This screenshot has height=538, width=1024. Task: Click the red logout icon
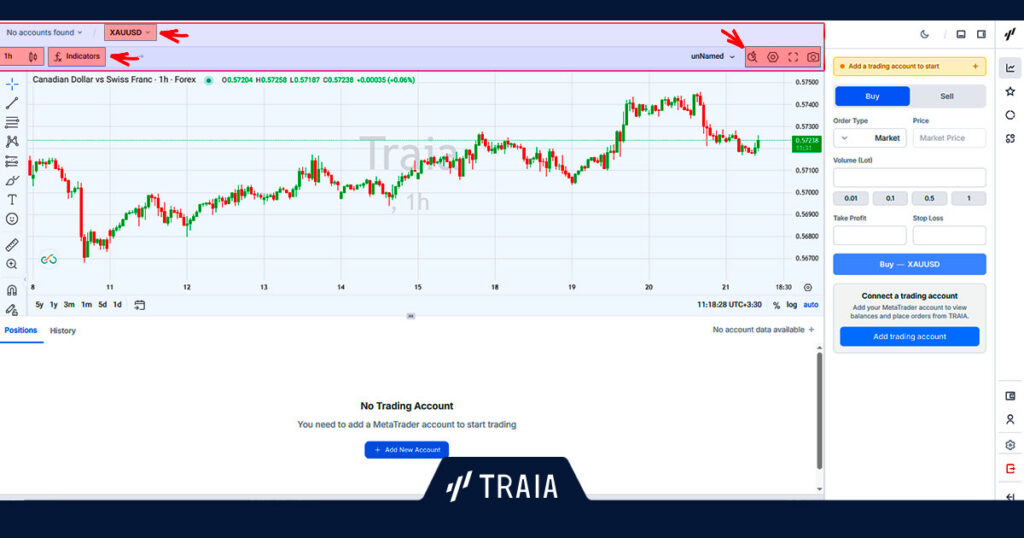click(x=1010, y=468)
